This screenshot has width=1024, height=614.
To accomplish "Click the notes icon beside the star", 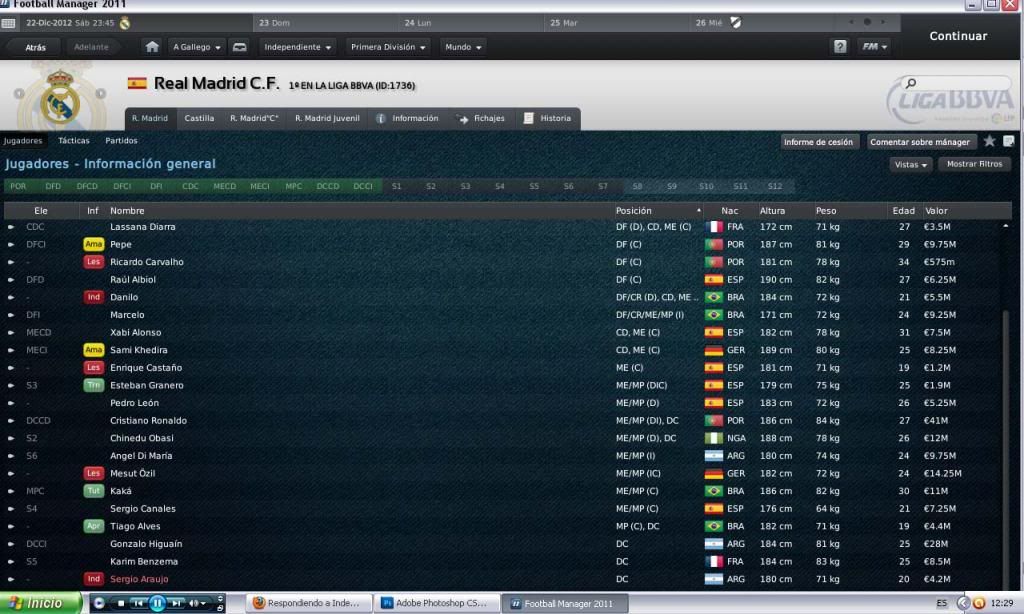I will tap(1008, 140).
